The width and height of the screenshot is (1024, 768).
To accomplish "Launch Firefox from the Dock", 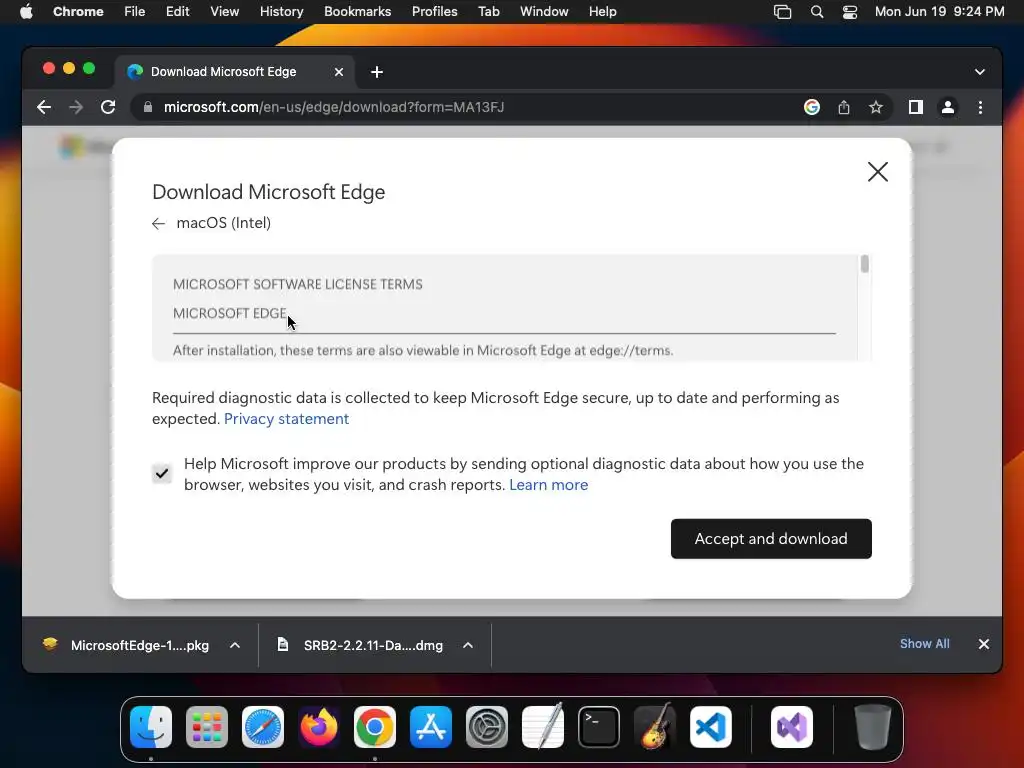I will [319, 727].
